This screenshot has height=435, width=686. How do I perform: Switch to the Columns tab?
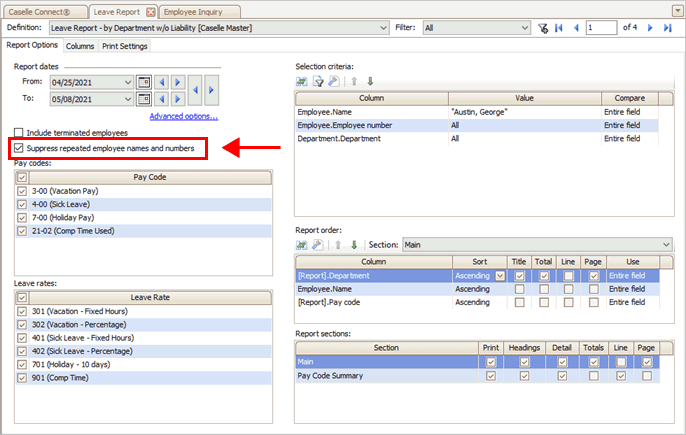[x=80, y=46]
